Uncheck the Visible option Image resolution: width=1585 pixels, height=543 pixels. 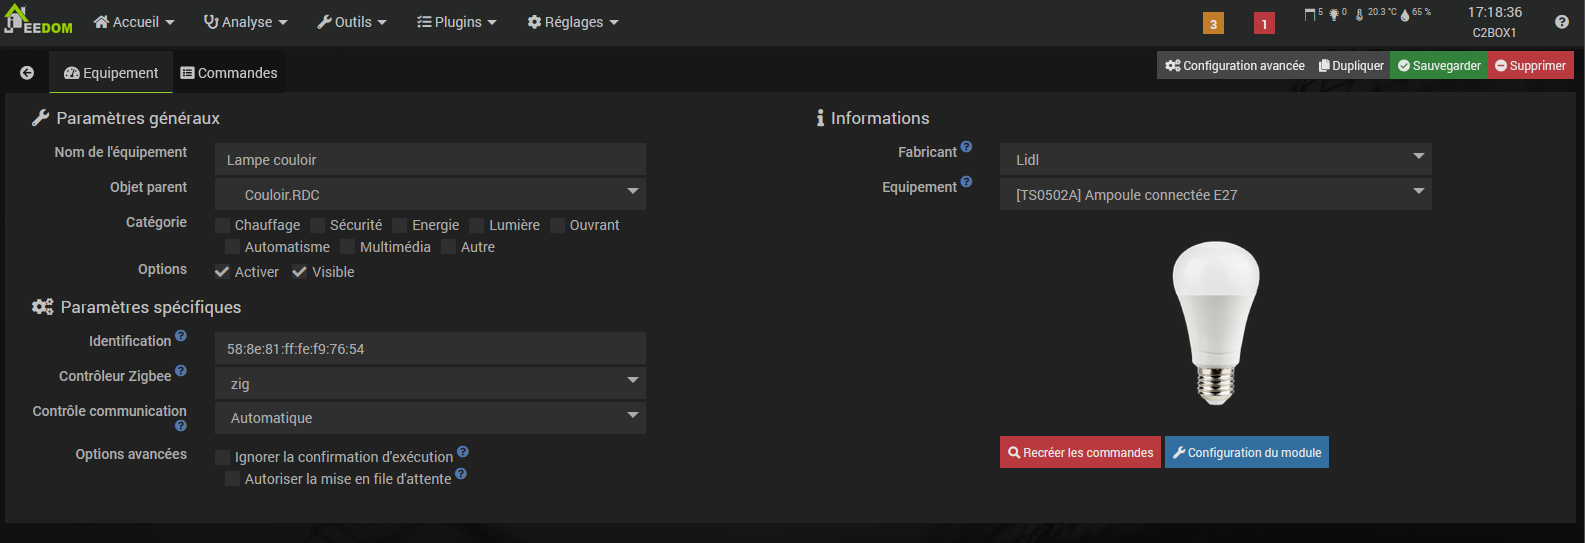[299, 272]
